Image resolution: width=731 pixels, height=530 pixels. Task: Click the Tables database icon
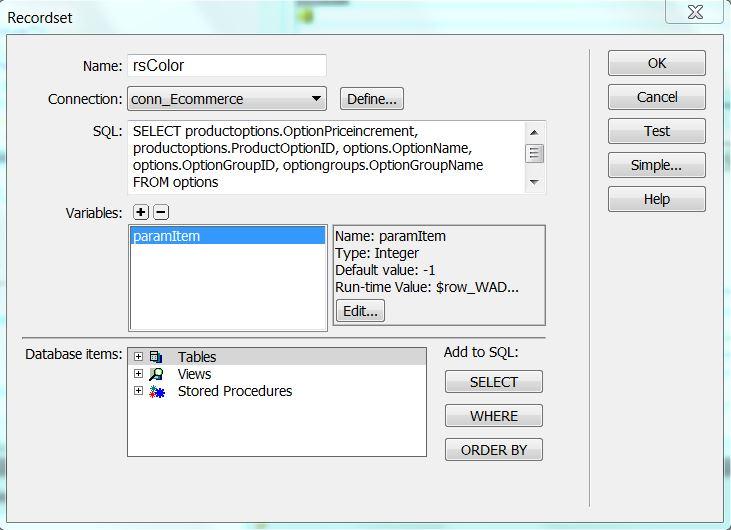[156, 357]
